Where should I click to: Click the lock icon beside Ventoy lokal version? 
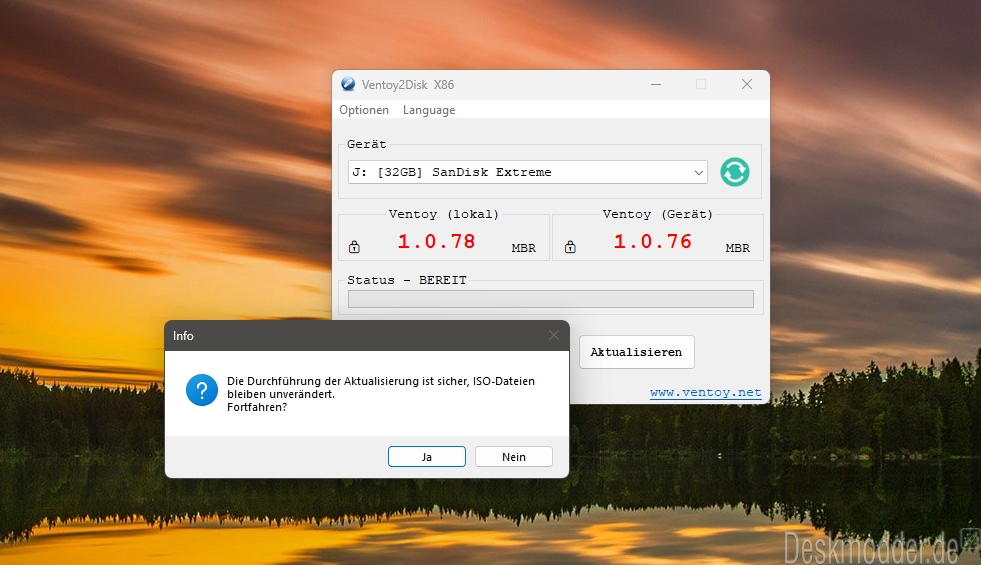coord(354,247)
